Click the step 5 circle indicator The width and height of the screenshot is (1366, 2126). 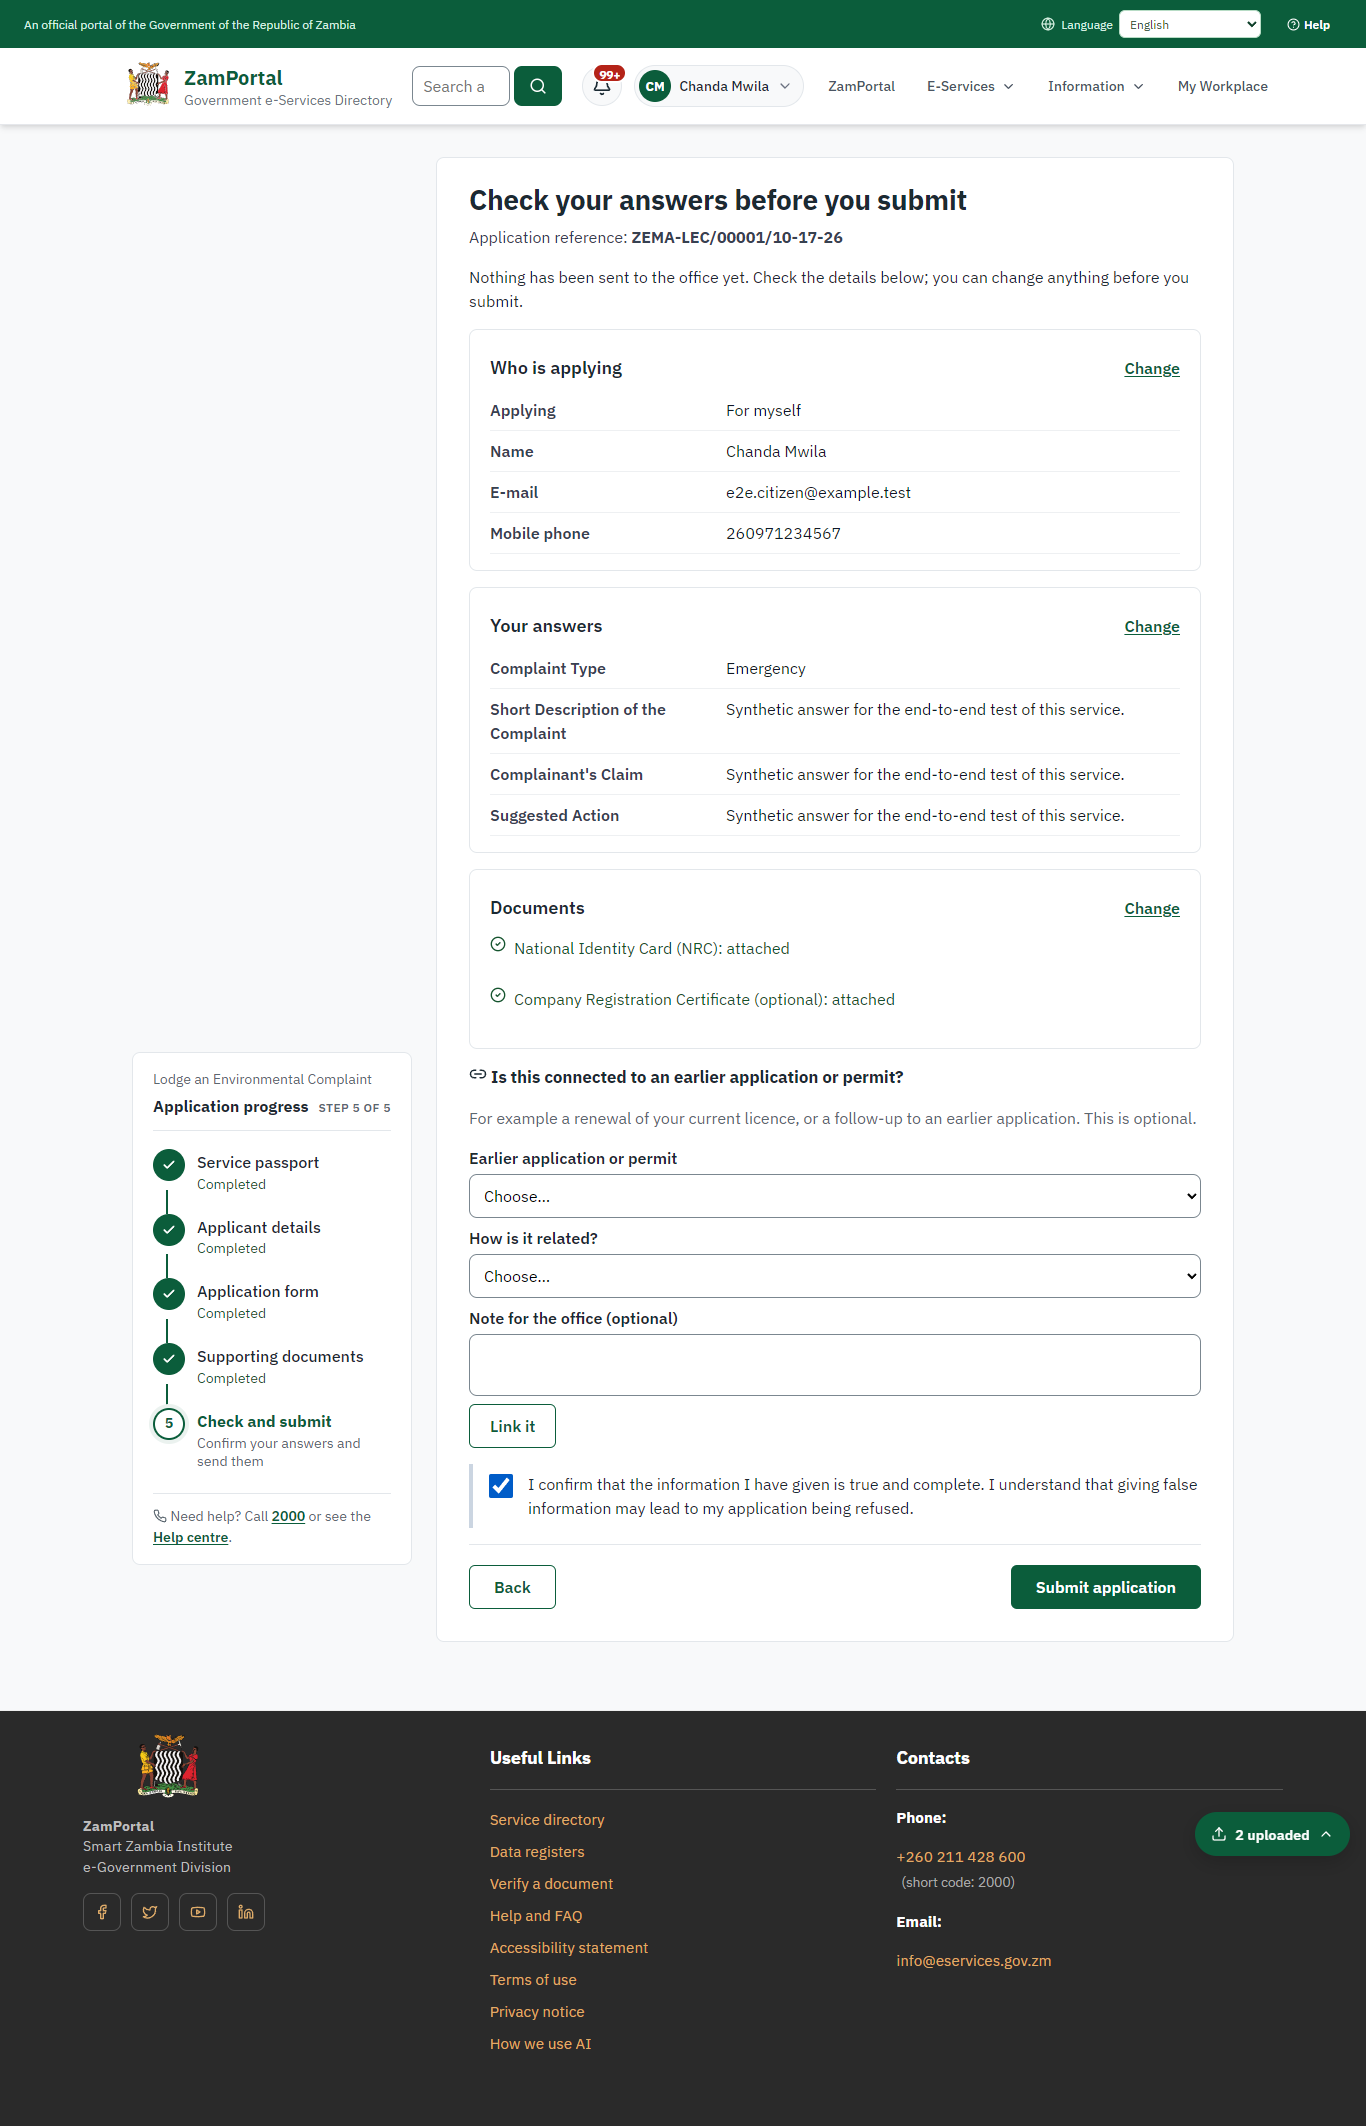(x=169, y=1423)
